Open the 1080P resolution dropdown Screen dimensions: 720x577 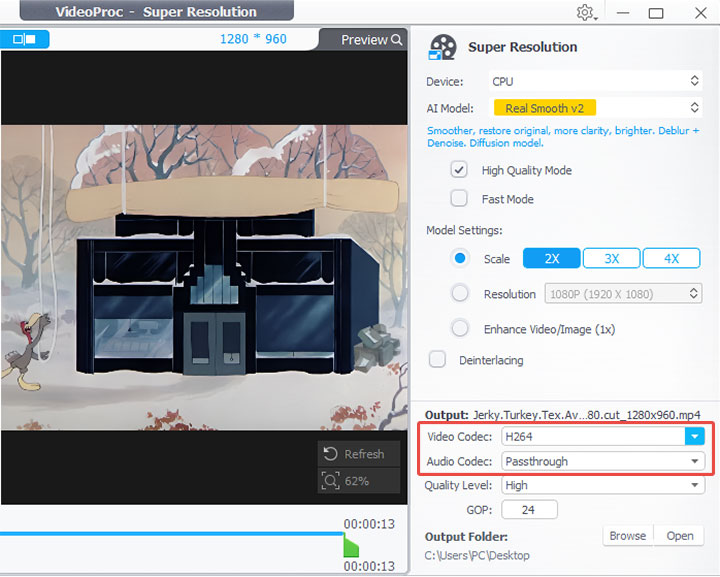(623, 294)
